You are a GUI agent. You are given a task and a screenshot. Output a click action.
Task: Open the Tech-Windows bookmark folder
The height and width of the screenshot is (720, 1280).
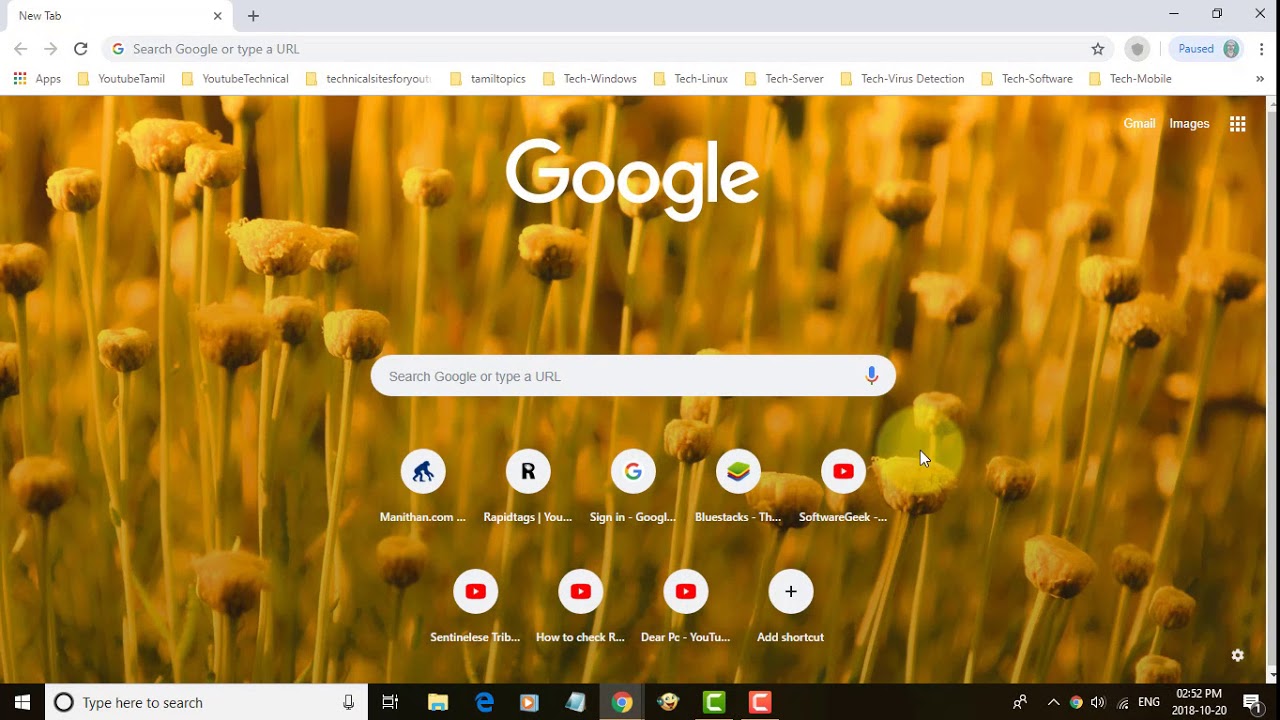[x=590, y=79]
